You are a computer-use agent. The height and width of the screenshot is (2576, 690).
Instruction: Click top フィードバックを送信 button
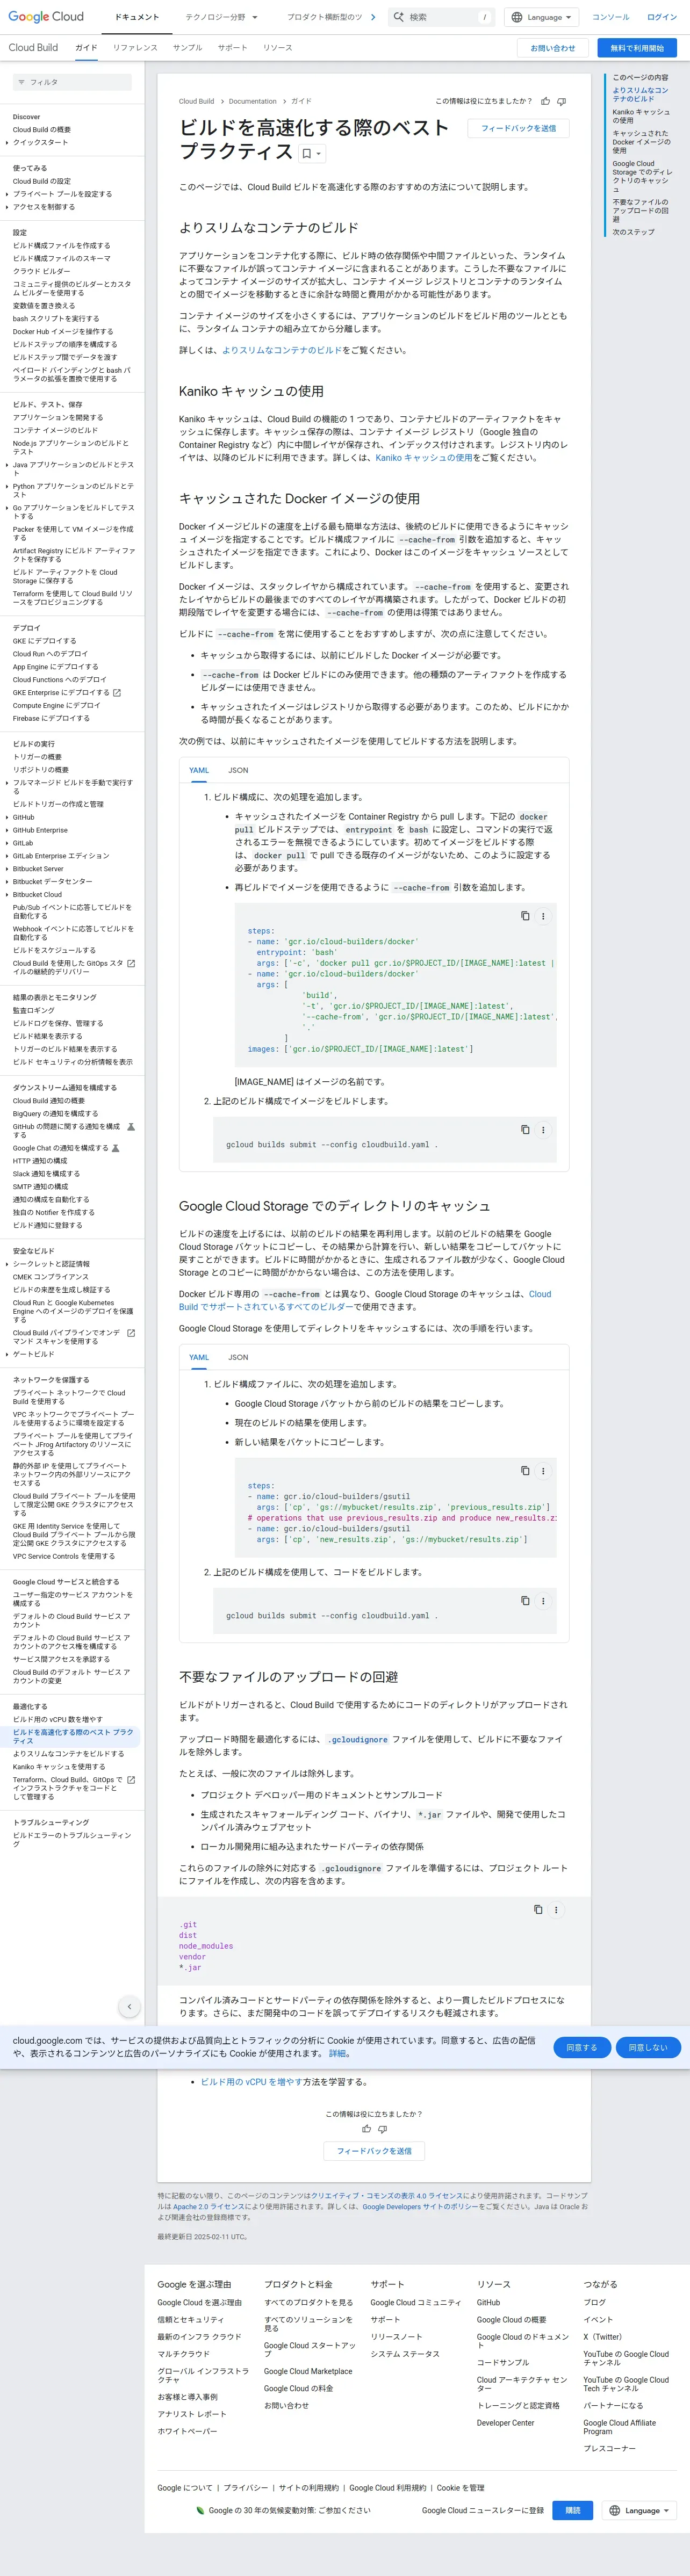[x=518, y=128]
